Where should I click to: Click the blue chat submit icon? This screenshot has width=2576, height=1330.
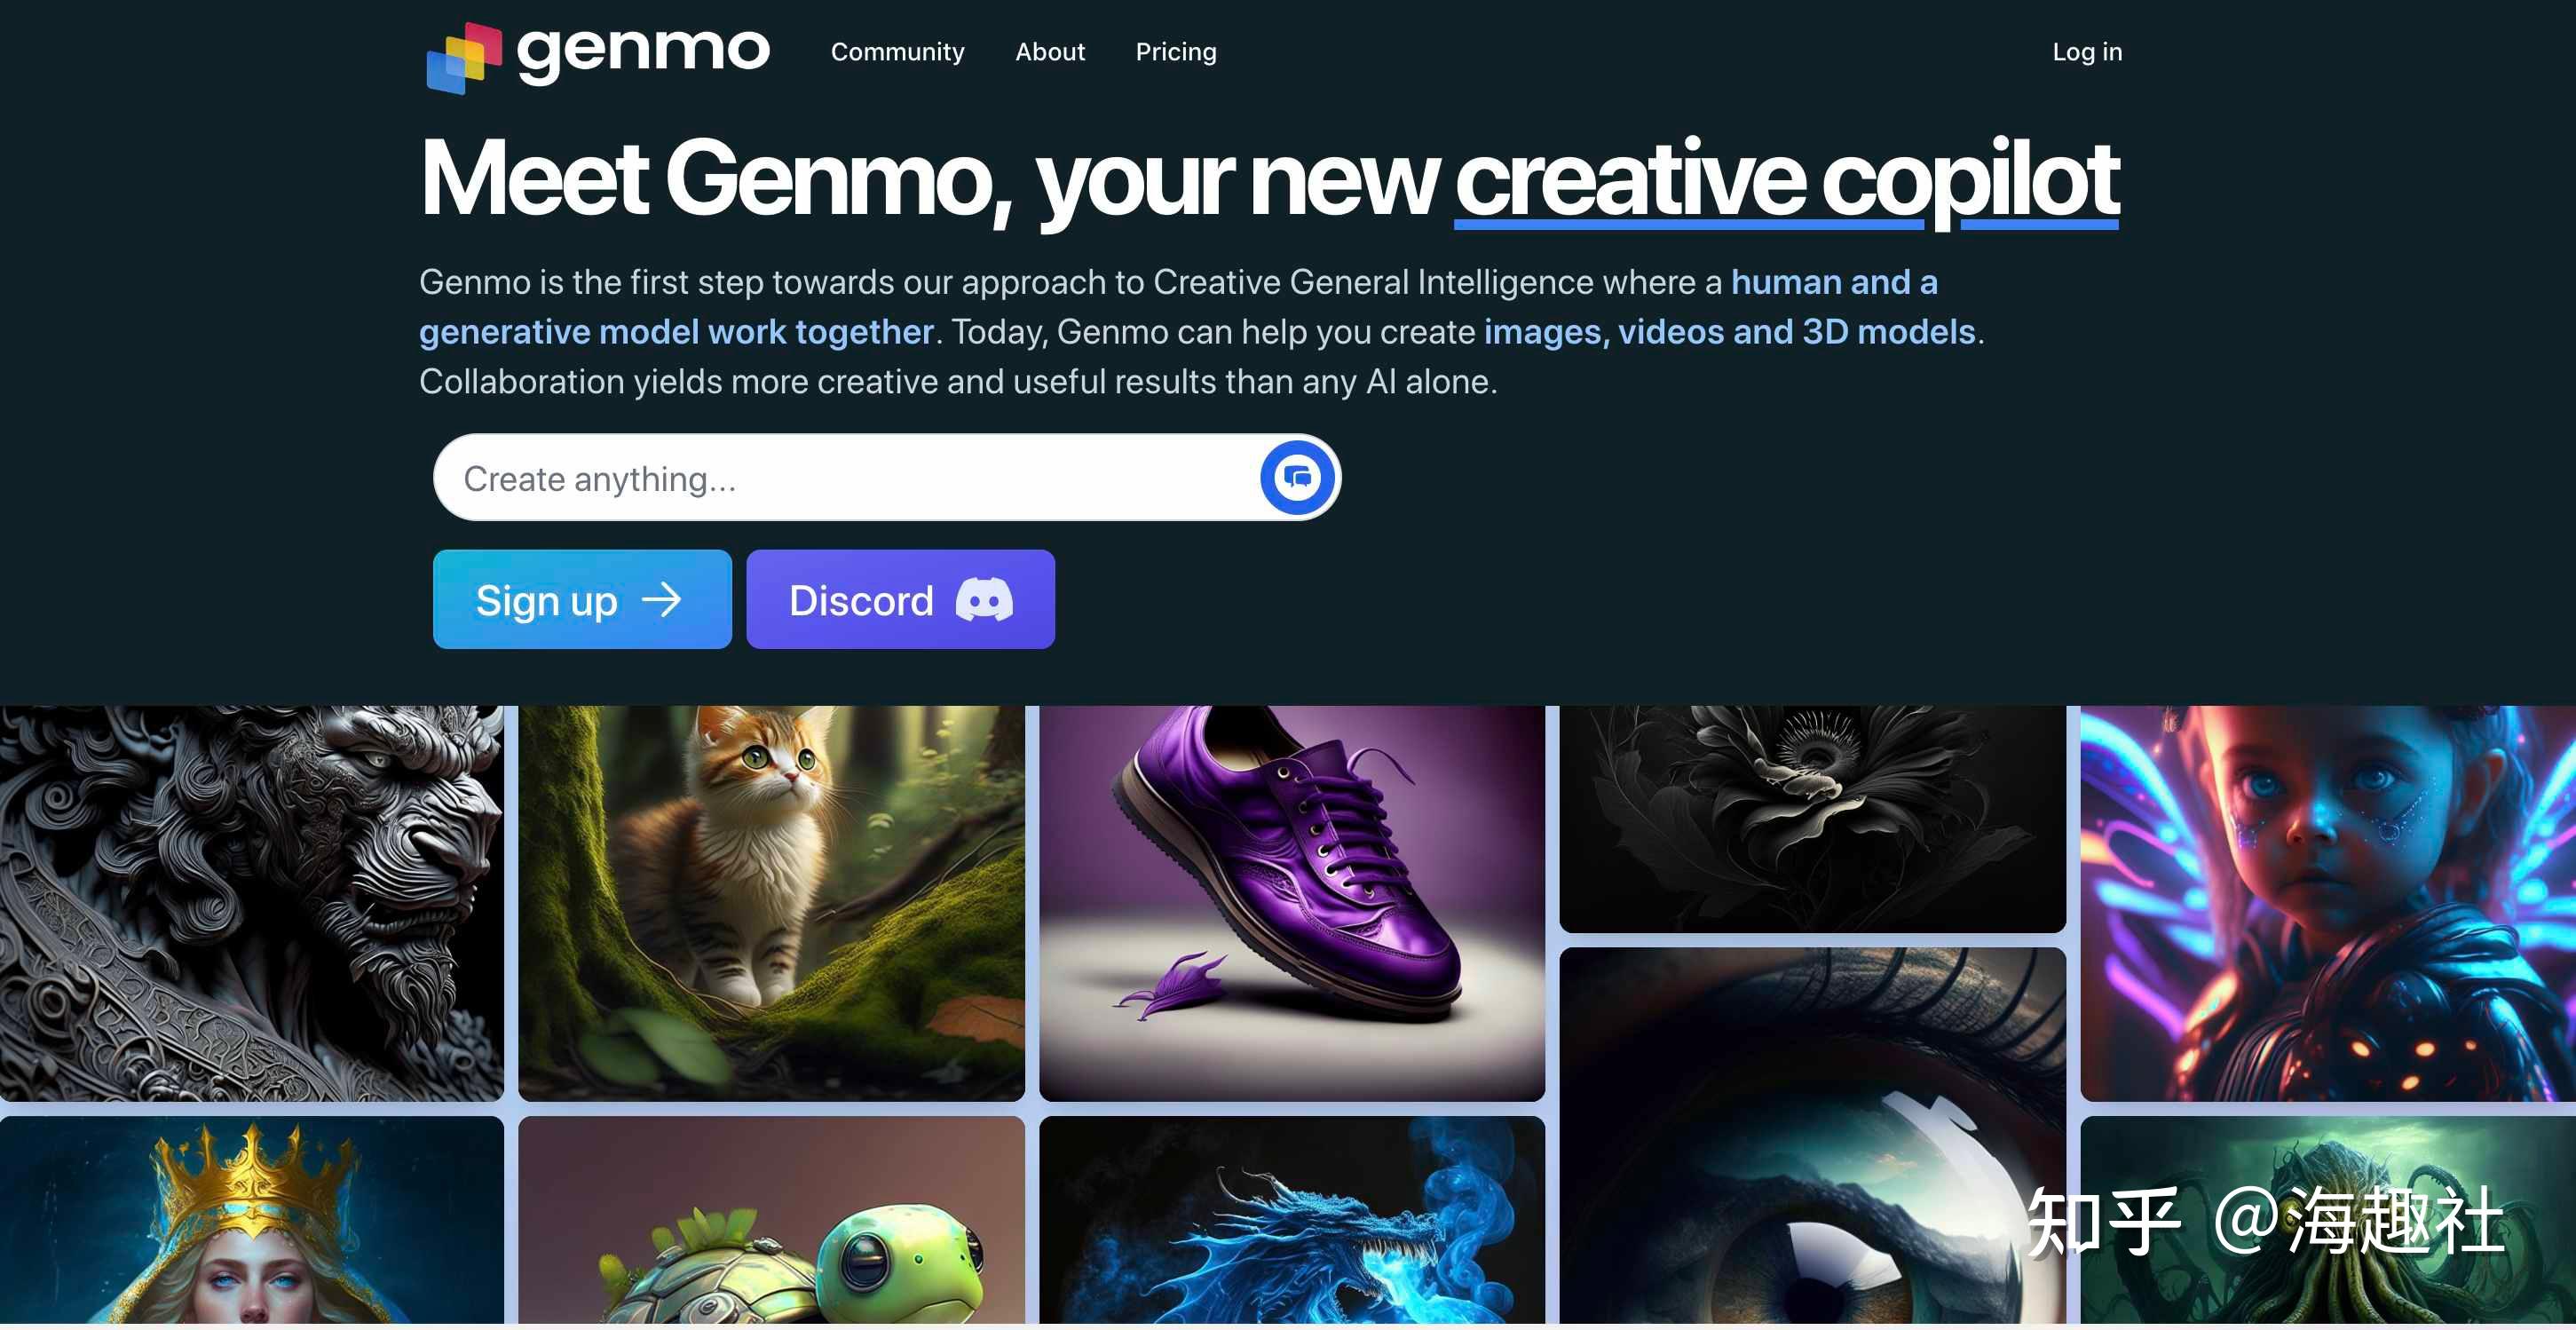[1297, 477]
